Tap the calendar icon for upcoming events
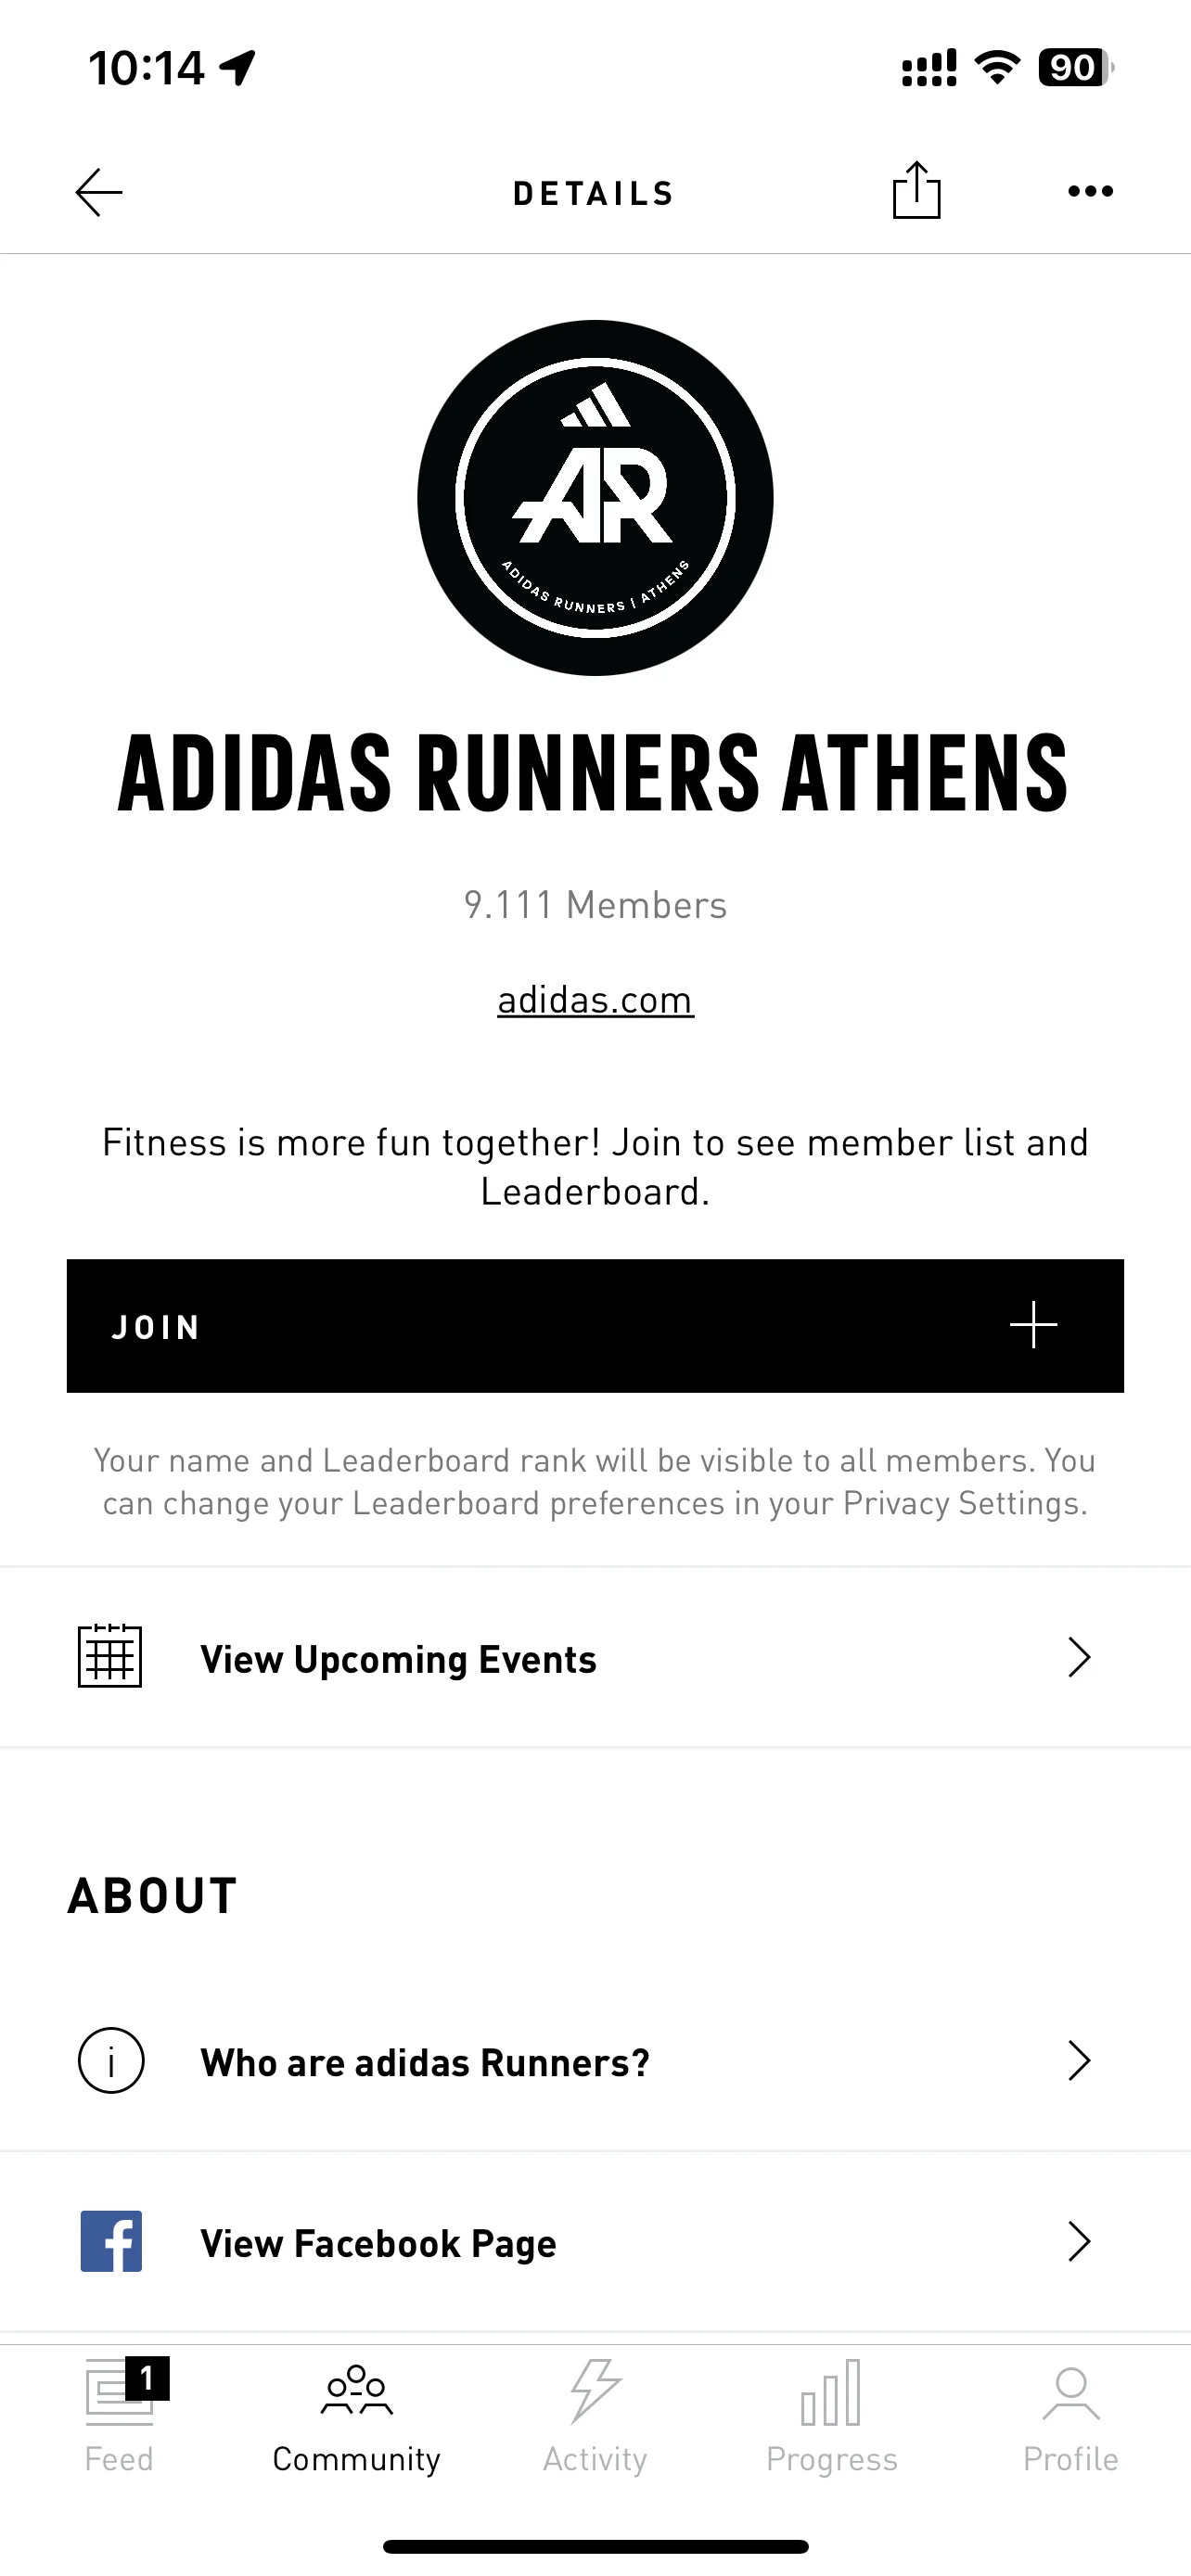The image size is (1191, 2576). click(110, 1657)
